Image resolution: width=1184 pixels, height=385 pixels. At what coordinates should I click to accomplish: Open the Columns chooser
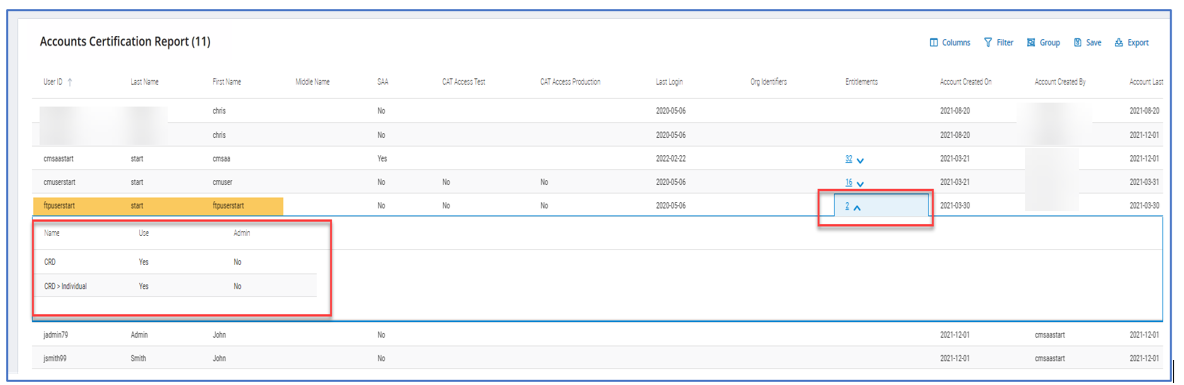pos(949,43)
